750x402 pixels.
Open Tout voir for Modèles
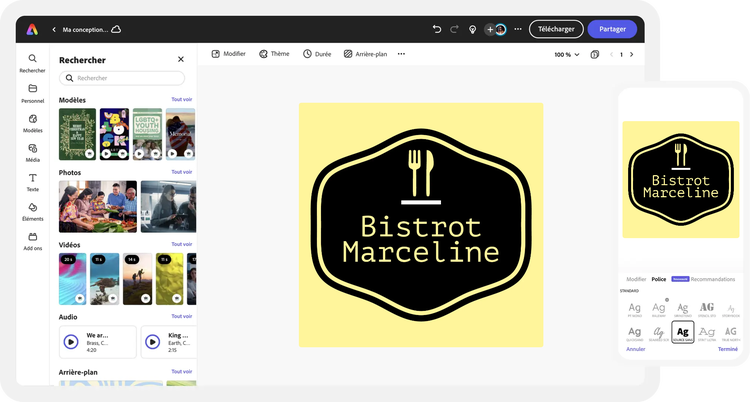coord(182,100)
